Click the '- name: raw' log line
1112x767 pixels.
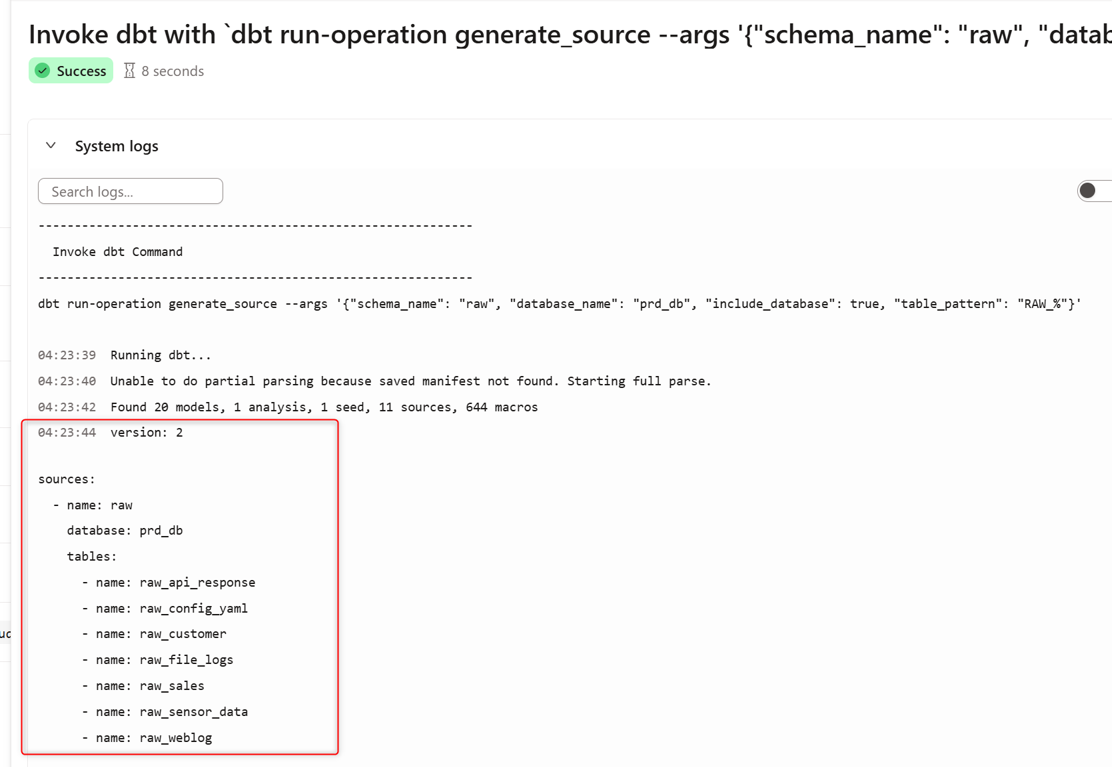pyautogui.click(x=93, y=505)
